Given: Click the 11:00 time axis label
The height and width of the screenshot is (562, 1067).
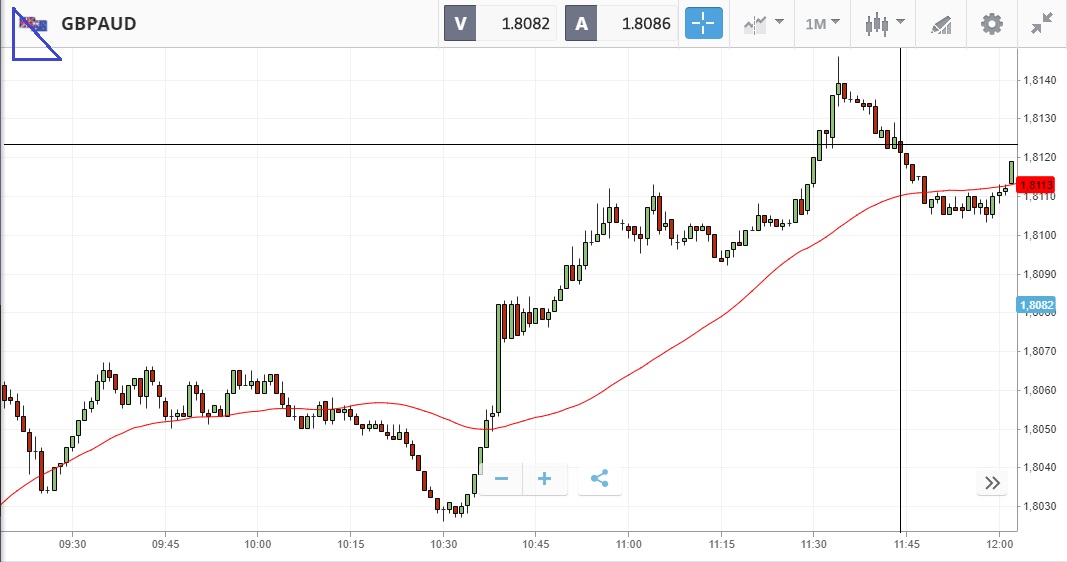Looking at the screenshot, I should click(627, 545).
